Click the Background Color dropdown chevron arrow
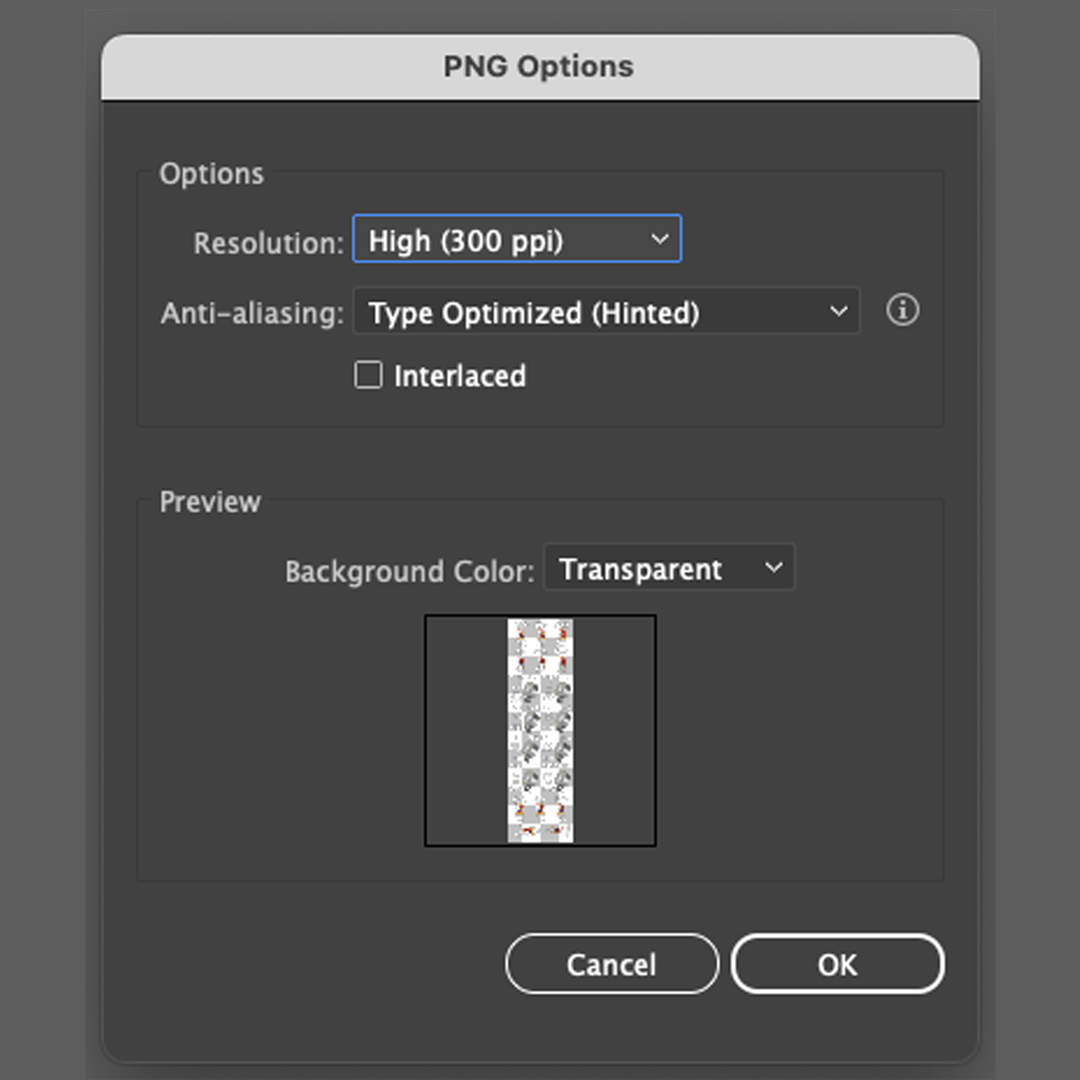The width and height of the screenshot is (1080, 1080). pyautogui.click(x=773, y=568)
